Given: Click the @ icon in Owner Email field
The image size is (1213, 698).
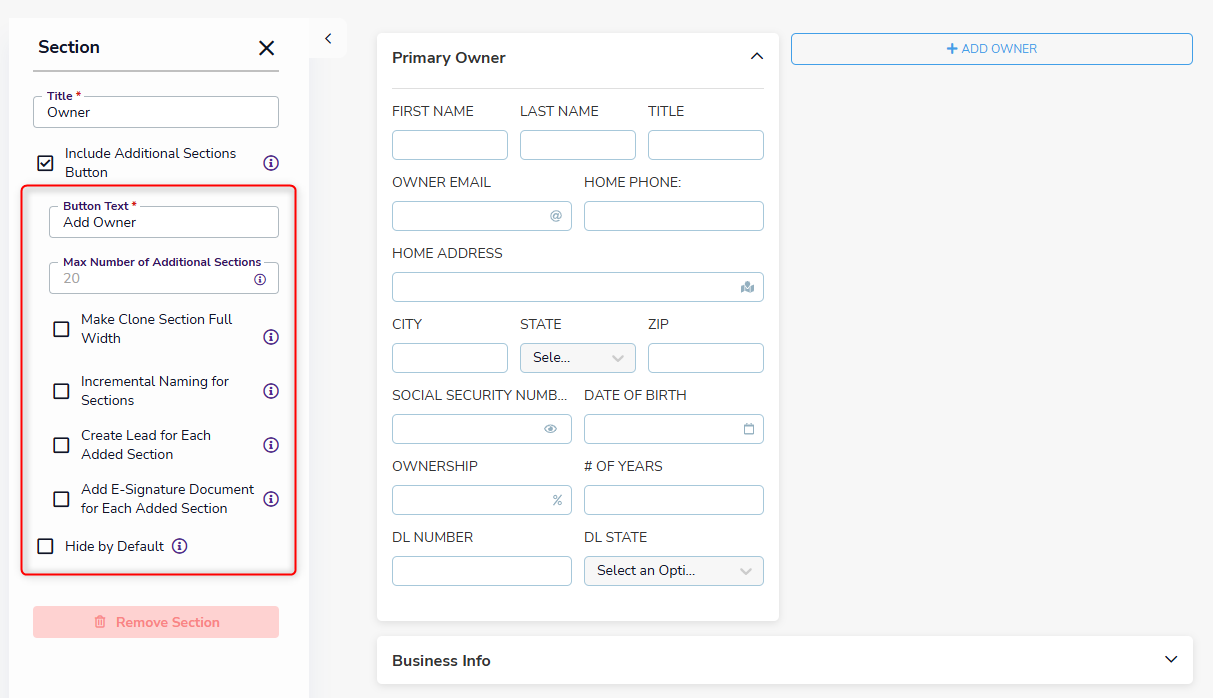Looking at the screenshot, I should tap(556, 216).
